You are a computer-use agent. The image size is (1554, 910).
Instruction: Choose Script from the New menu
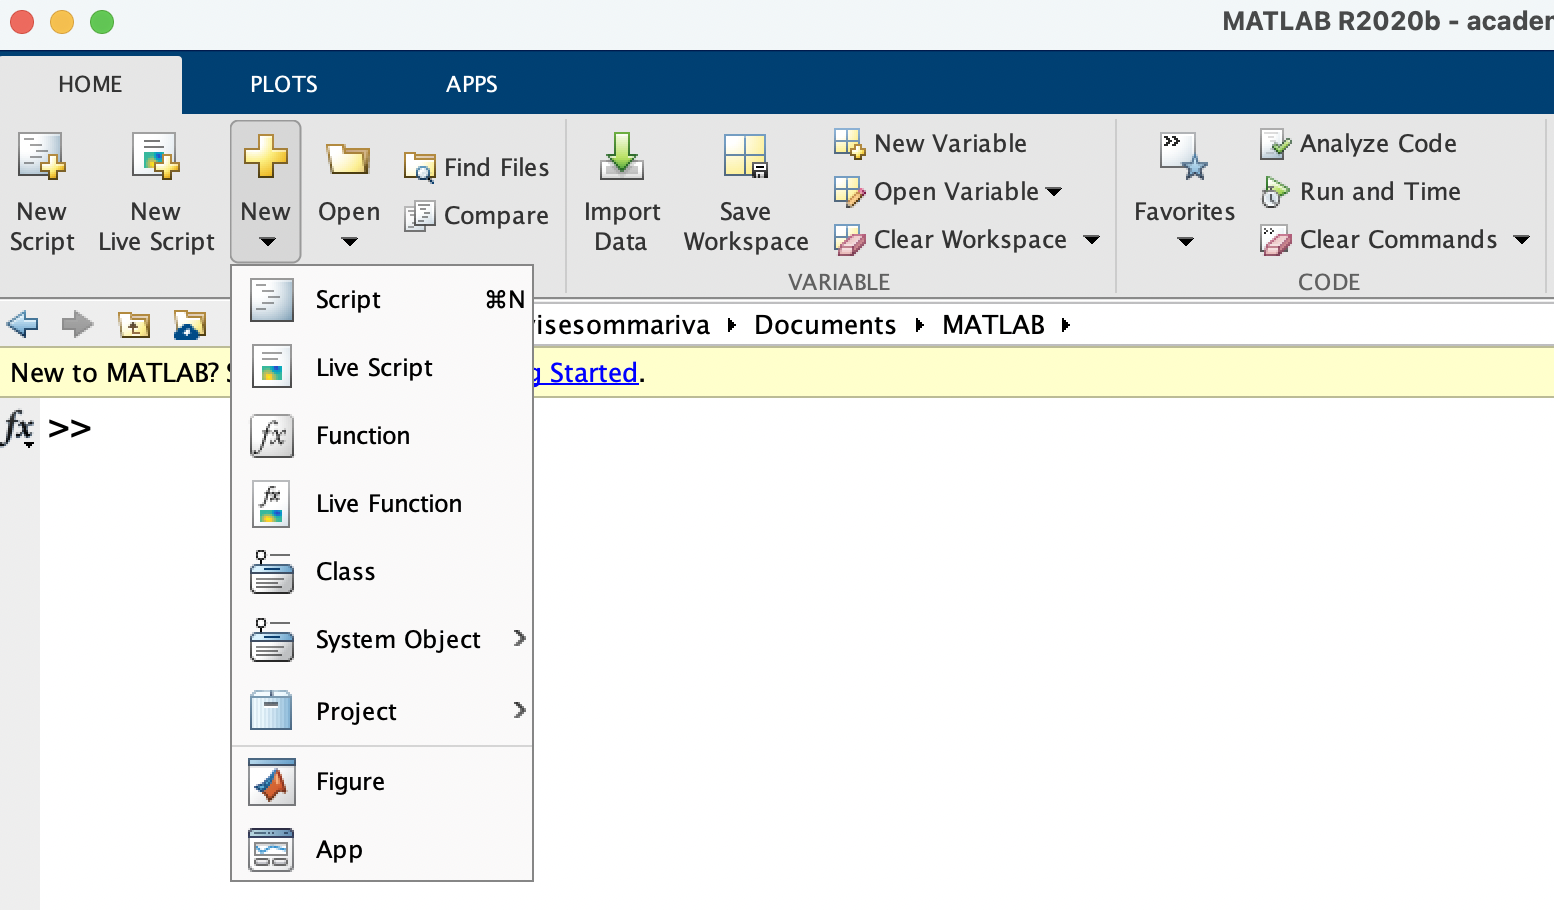click(x=382, y=299)
